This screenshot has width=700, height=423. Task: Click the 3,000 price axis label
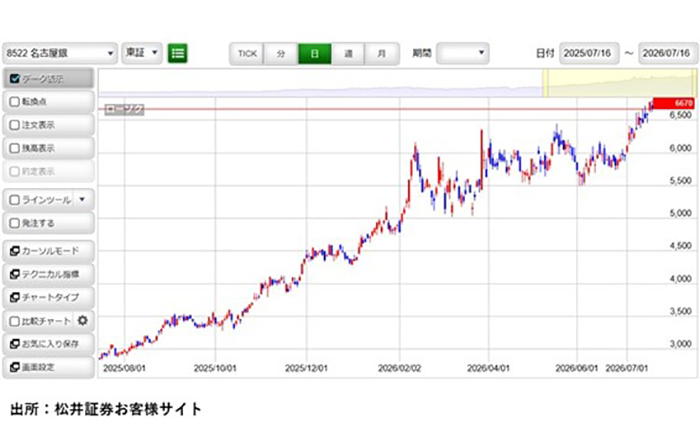click(680, 344)
